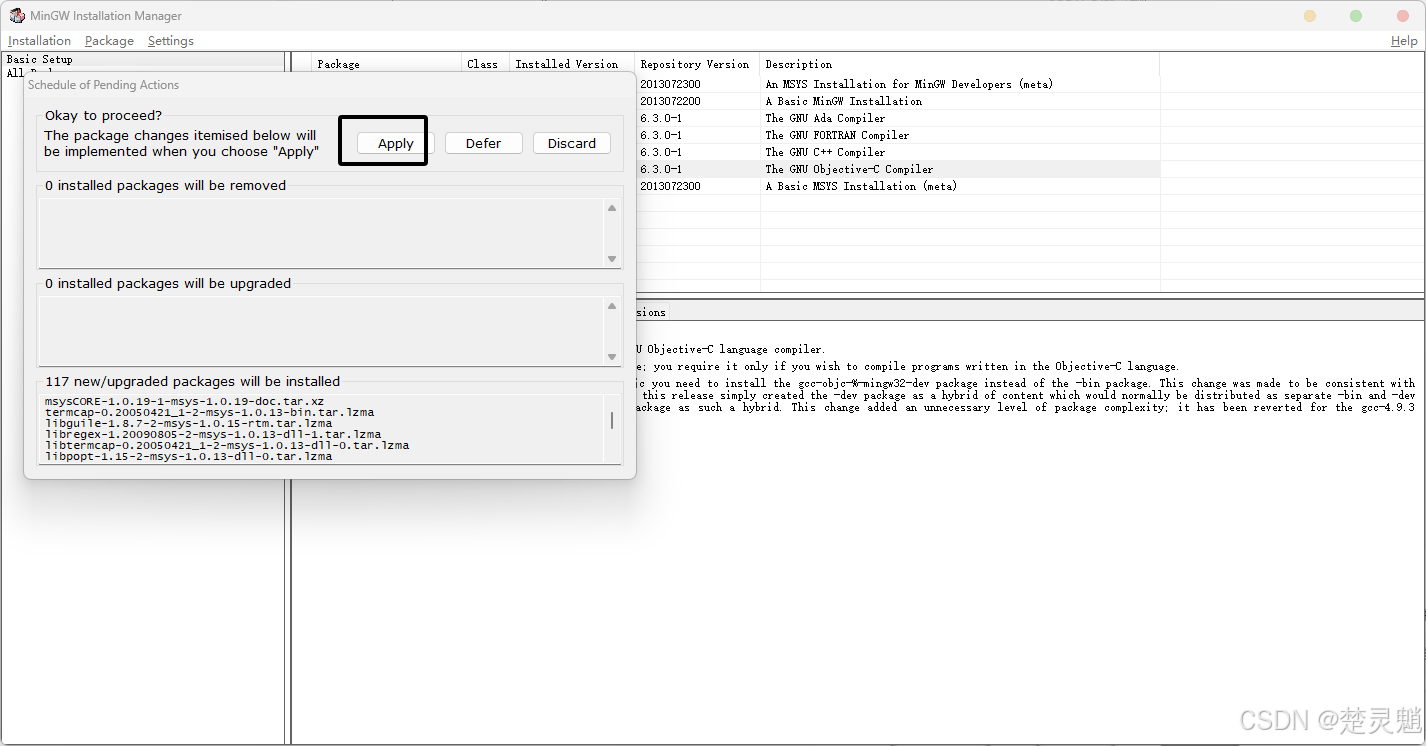Select row 'The GNU C++ Compiler'
Screen dimensions: 1426x746
click(825, 152)
